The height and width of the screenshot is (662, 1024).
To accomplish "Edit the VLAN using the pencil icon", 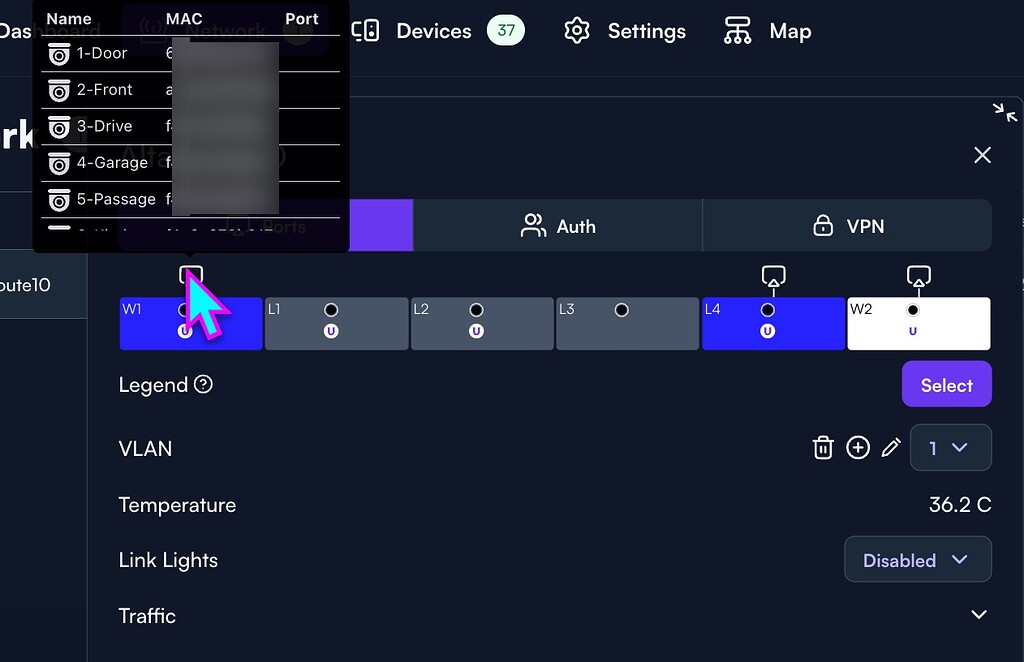I will pyautogui.click(x=891, y=447).
